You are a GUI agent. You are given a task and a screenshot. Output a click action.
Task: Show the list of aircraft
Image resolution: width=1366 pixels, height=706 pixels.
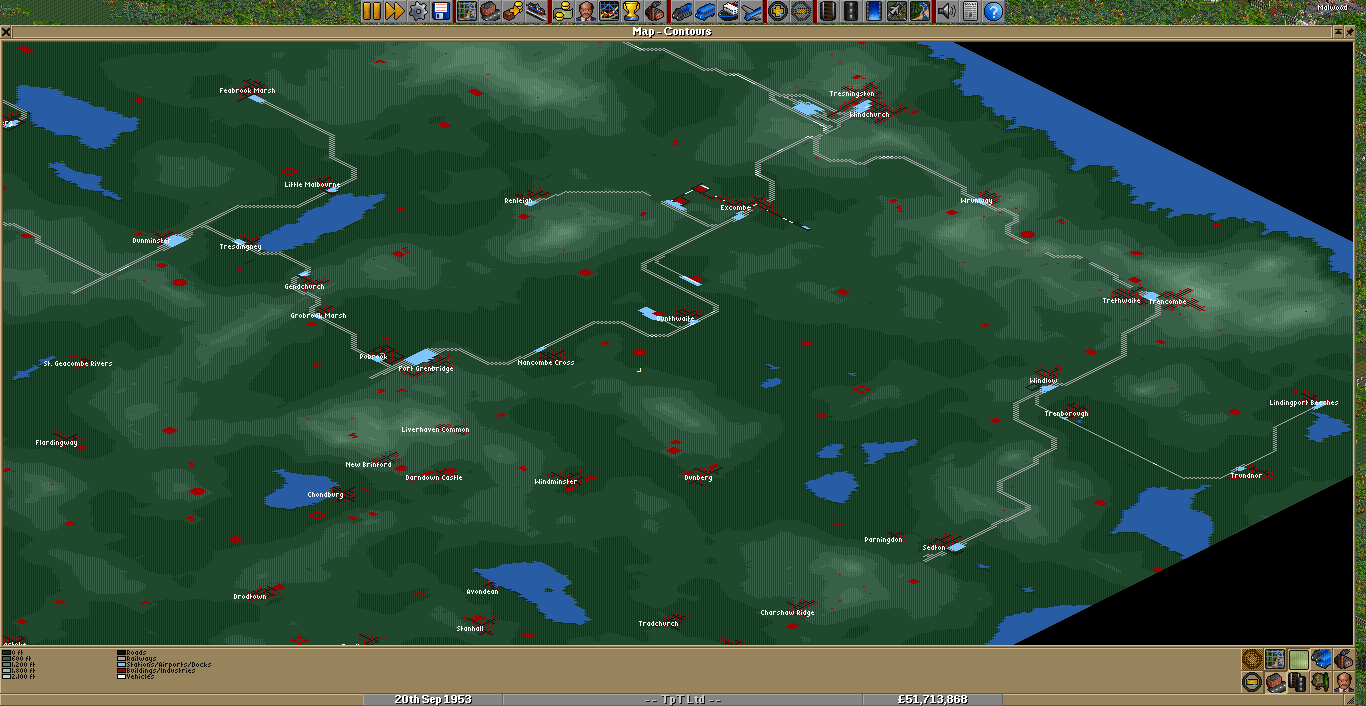(x=753, y=12)
